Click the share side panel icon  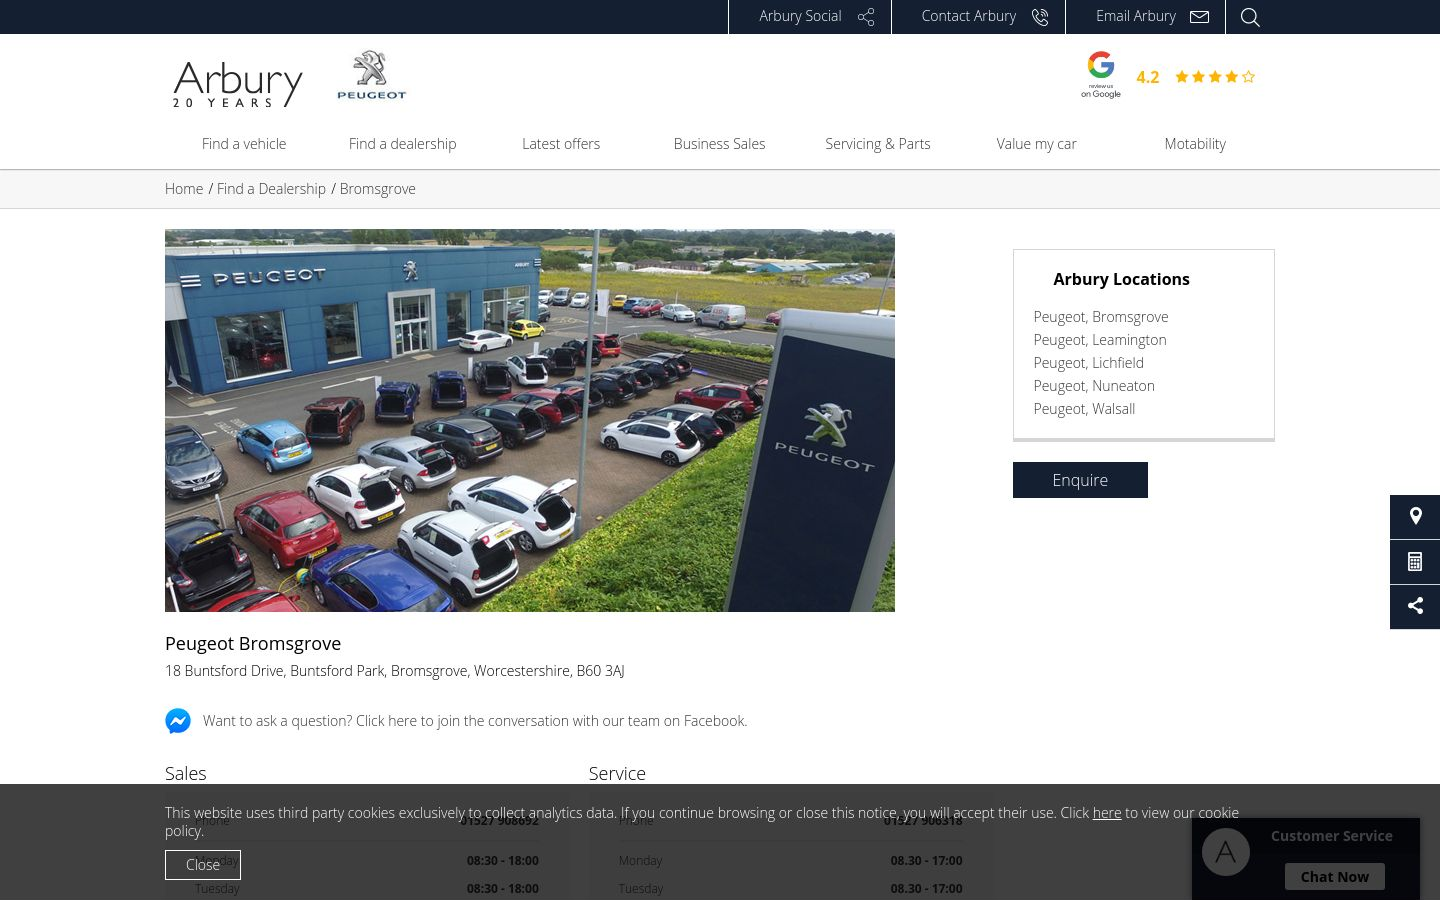[1415, 607]
